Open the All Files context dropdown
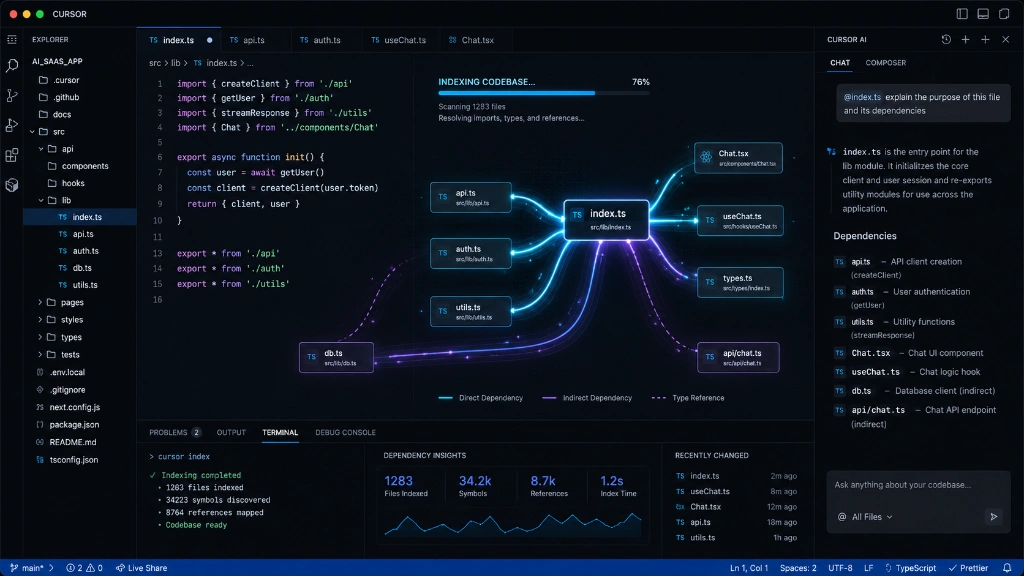The height and width of the screenshot is (576, 1024). pos(865,517)
